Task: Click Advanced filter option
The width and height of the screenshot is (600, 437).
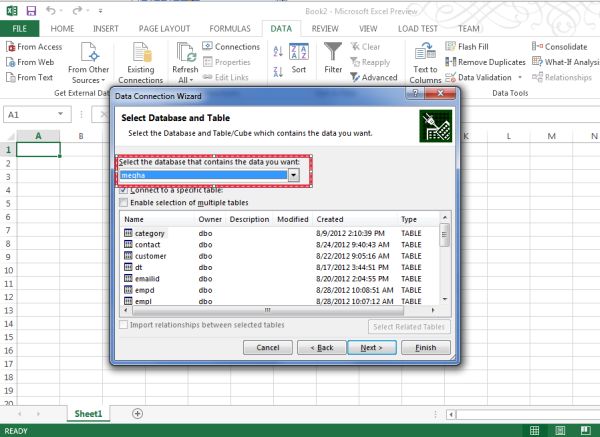Action: pyautogui.click(x=374, y=77)
